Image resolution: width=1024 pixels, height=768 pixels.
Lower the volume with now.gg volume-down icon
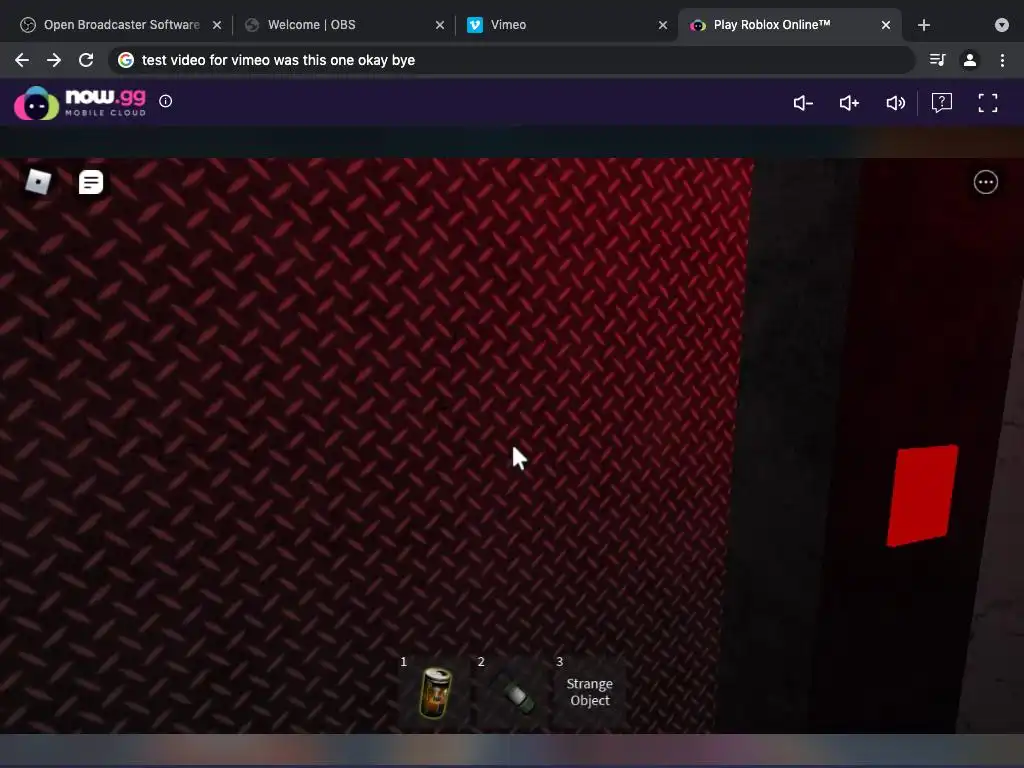(x=803, y=103)
